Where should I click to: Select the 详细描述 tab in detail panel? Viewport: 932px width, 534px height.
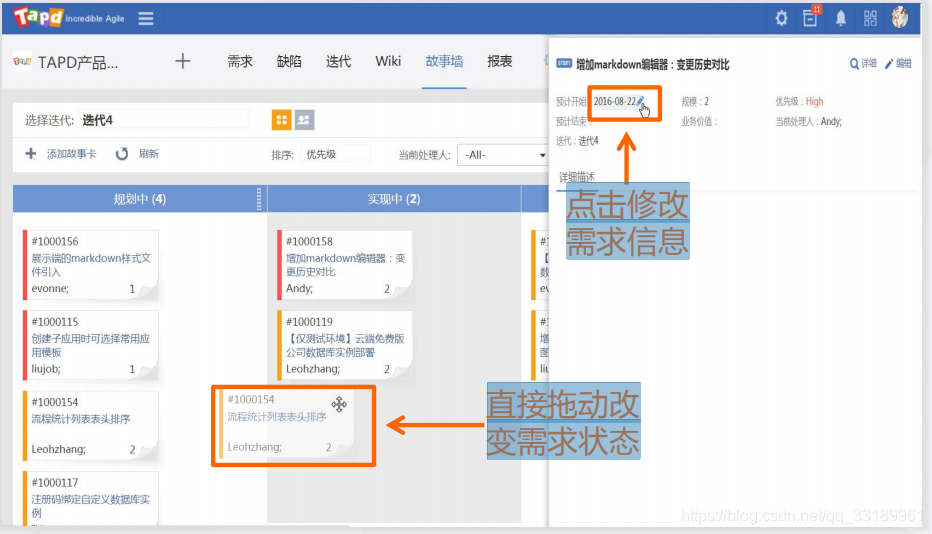(x=577, y=177)
